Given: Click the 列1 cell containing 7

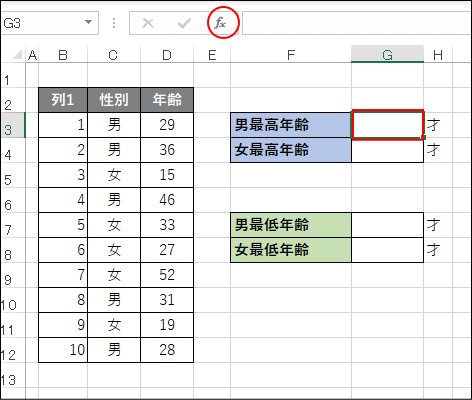Looking at the screenshot, I should tap(63, 275).
